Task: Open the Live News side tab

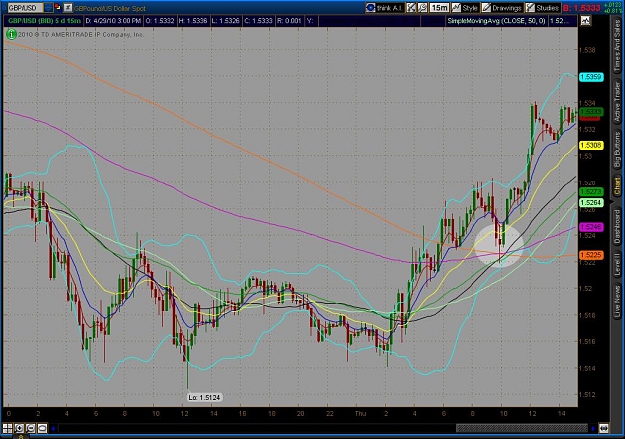Action: [617, 301]
